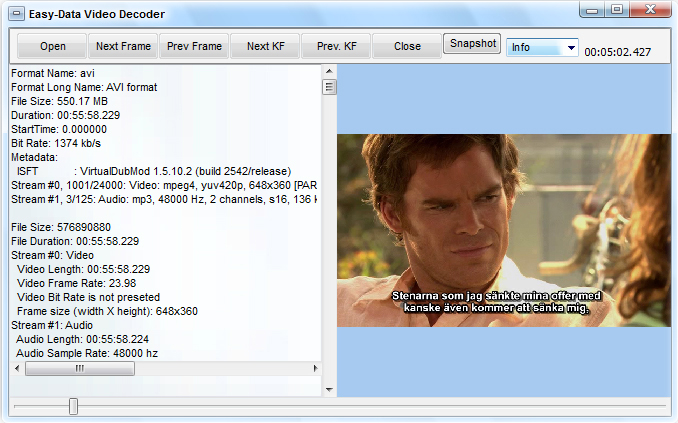Screen dimensions: 678x423
Task: Click the vertical scrollbar thumb
Action: pyautogui.click(x=329, y=87)
